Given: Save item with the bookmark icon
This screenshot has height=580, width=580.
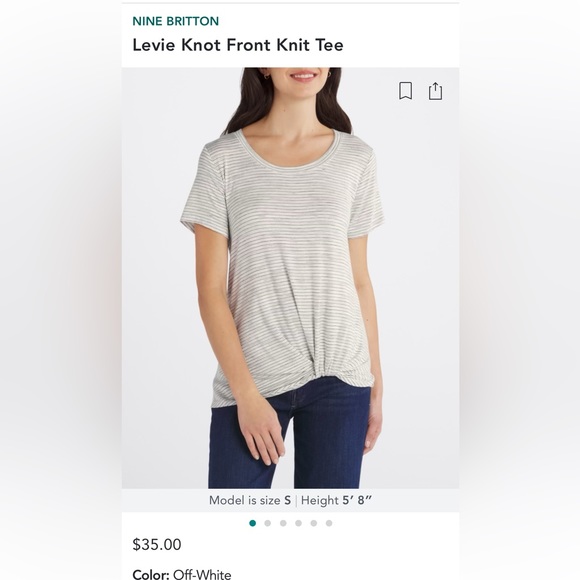Looking at the screenshot, I should click(x=405, y=91).
